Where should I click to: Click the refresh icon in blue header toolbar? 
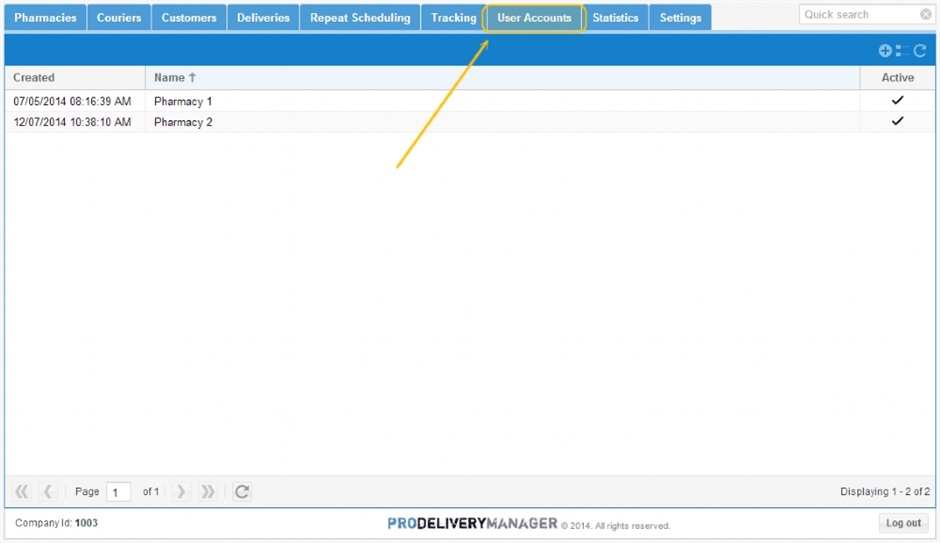pos(920,51)
